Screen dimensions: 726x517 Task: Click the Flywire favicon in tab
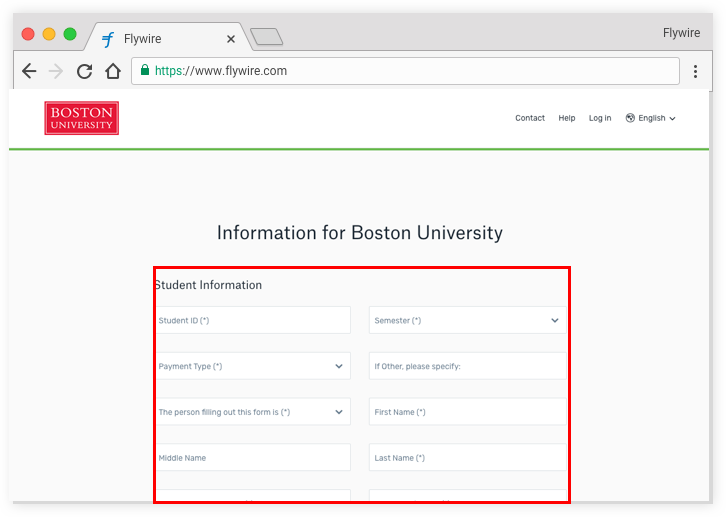point(108,39)
